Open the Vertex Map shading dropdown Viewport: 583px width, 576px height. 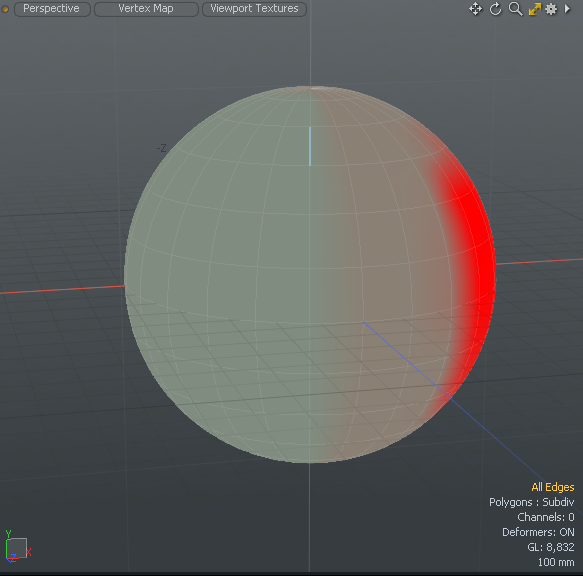point(146,9)
